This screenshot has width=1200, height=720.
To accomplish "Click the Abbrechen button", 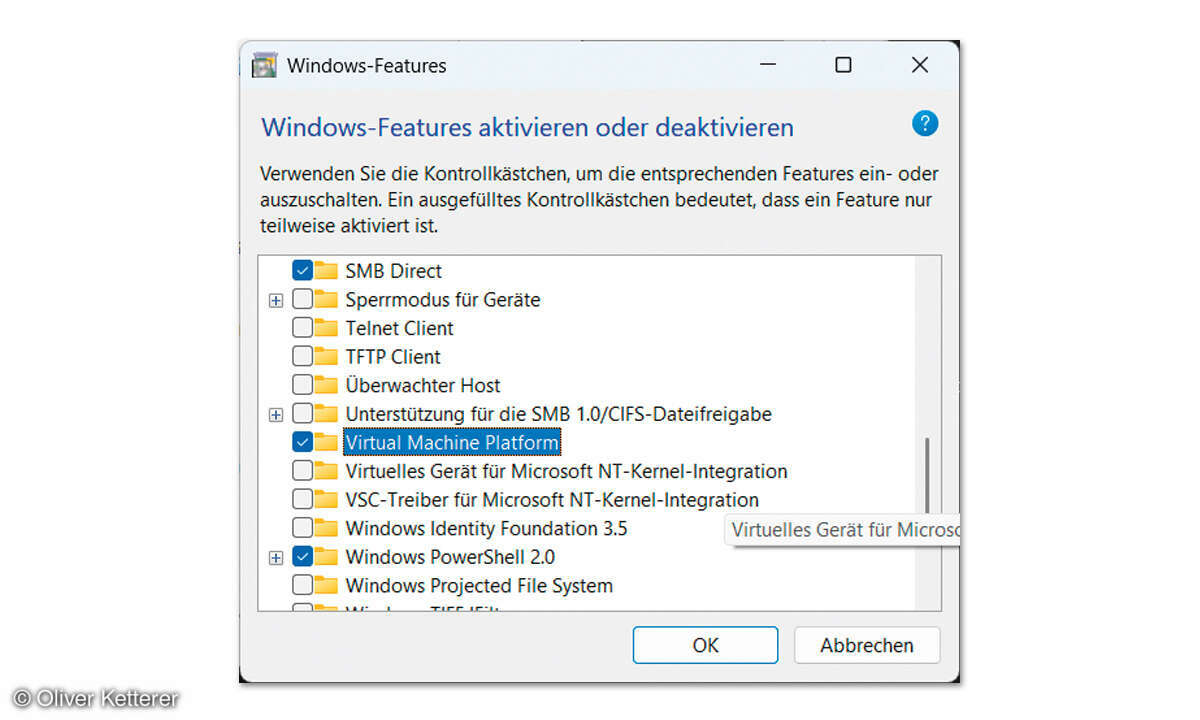I will pos(867,645).
